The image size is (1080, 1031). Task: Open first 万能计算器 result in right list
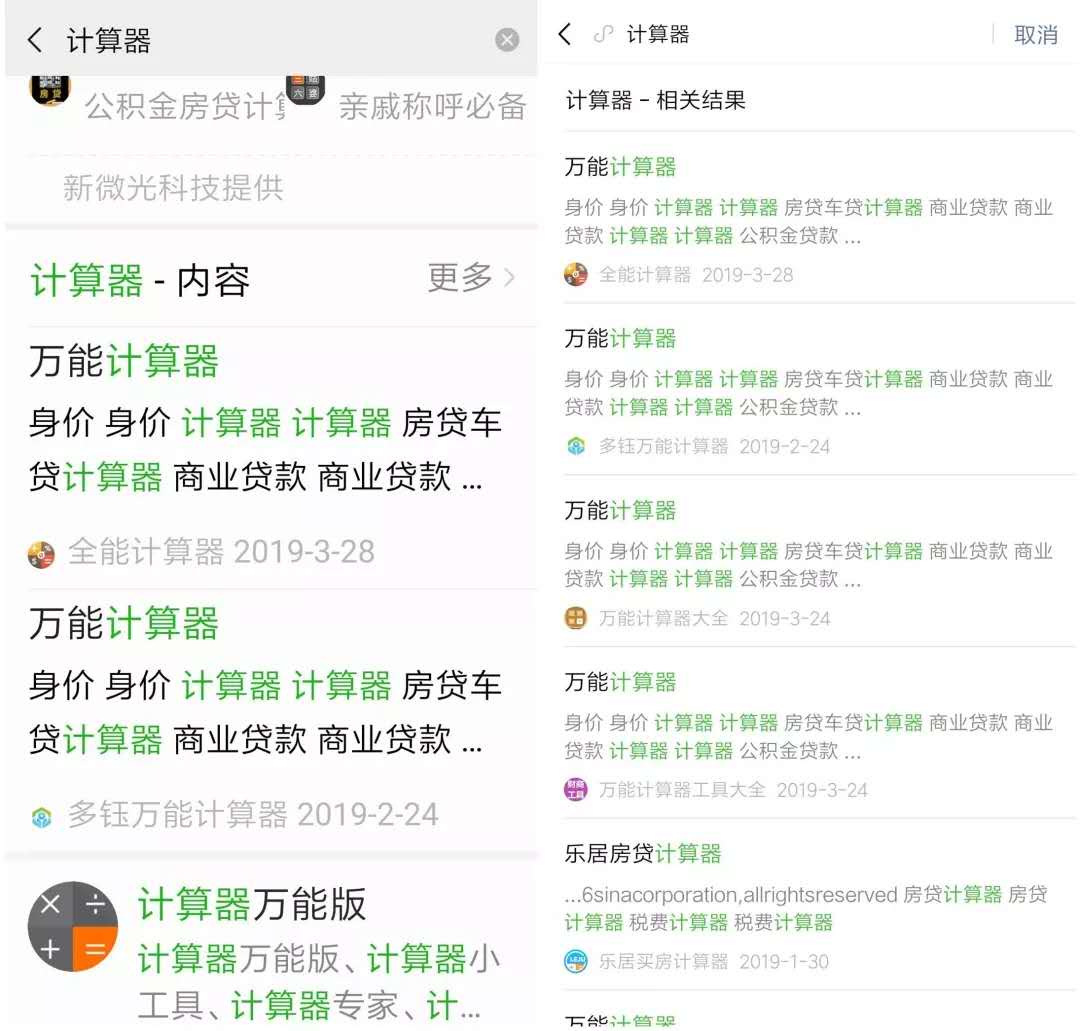pyautogui.click(x=819, y=218)
